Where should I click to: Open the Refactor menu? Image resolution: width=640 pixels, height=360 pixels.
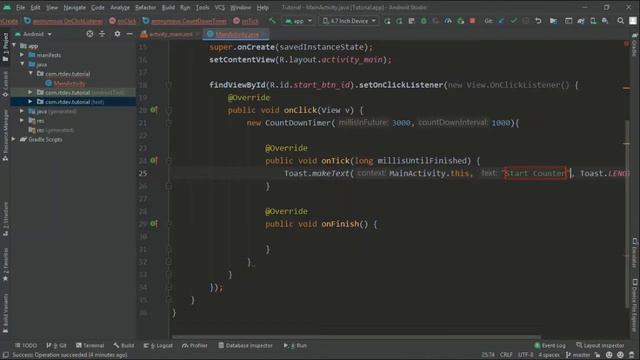145,7
